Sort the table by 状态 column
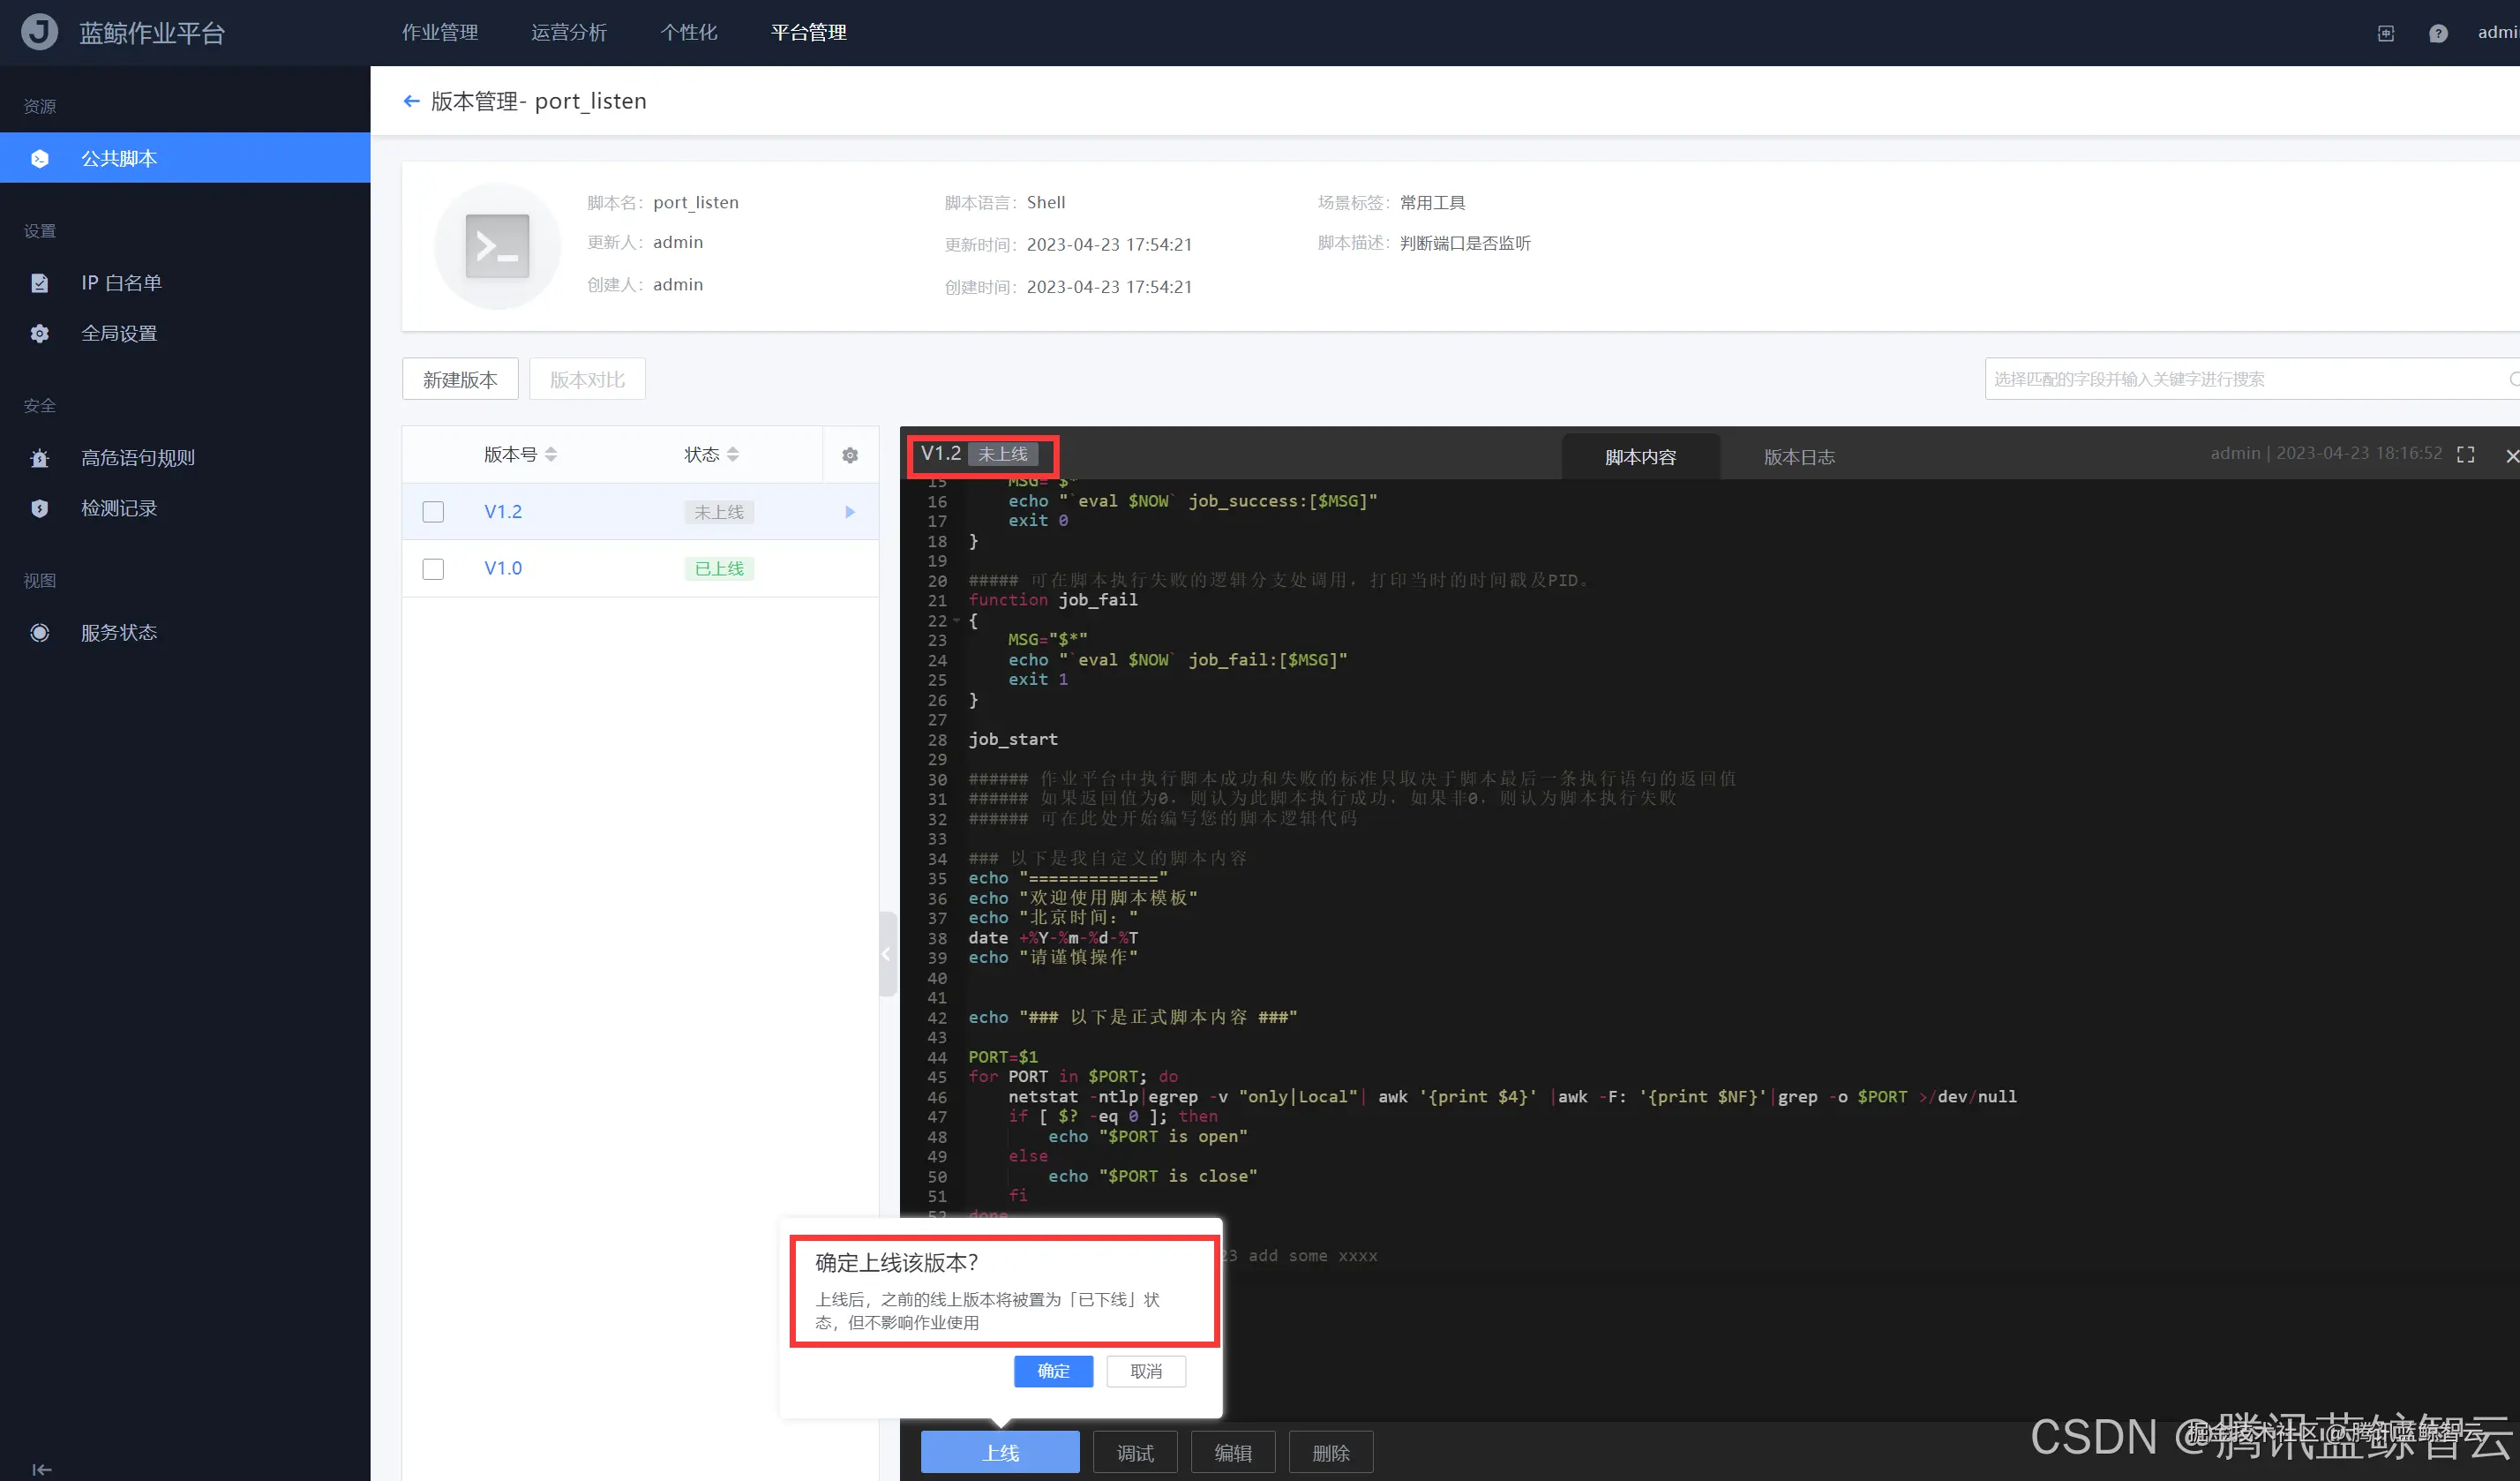This screenshot has width=2520, height=1481. pos(732,455)
